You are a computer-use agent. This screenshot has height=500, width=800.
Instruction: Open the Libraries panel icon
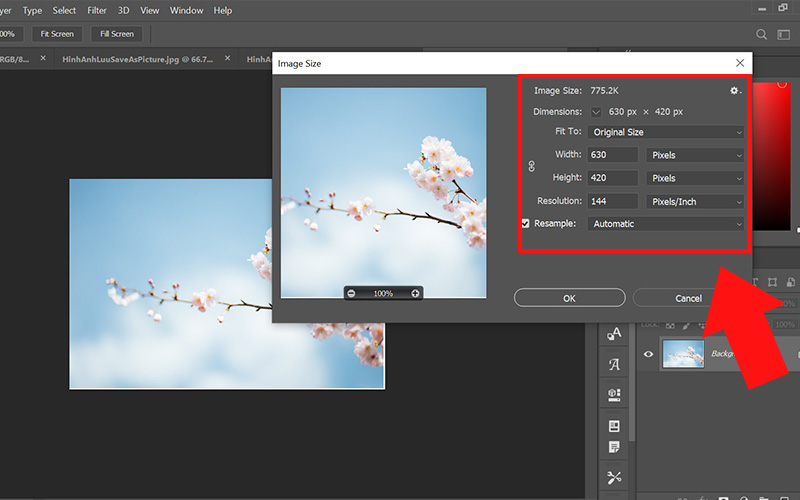coord(614,394)
